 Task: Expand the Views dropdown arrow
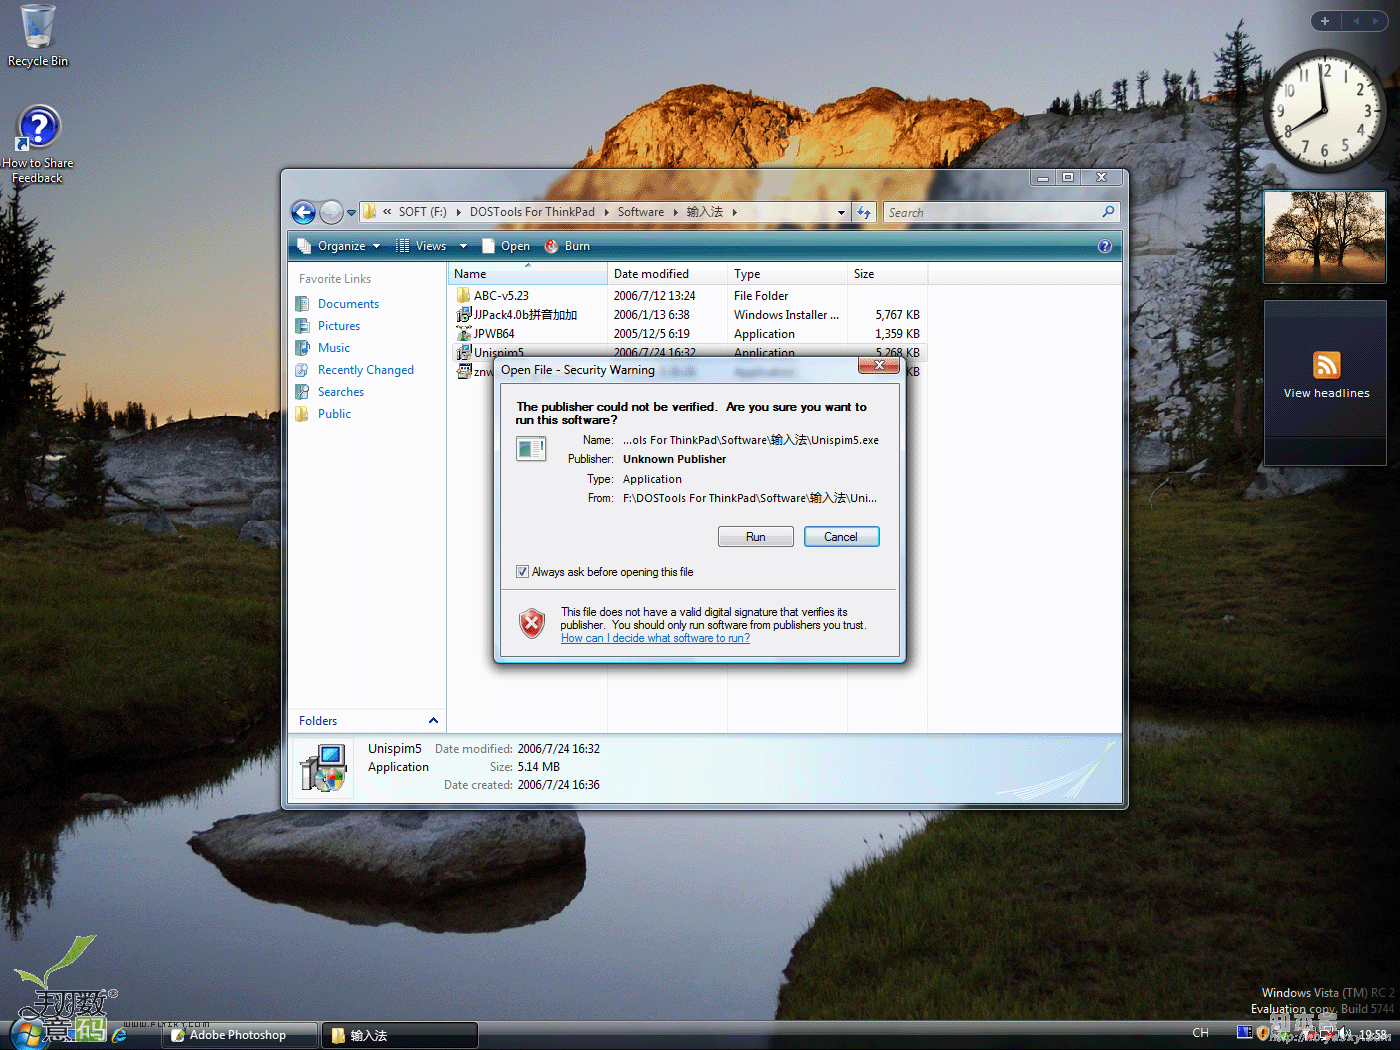point(463,246)
